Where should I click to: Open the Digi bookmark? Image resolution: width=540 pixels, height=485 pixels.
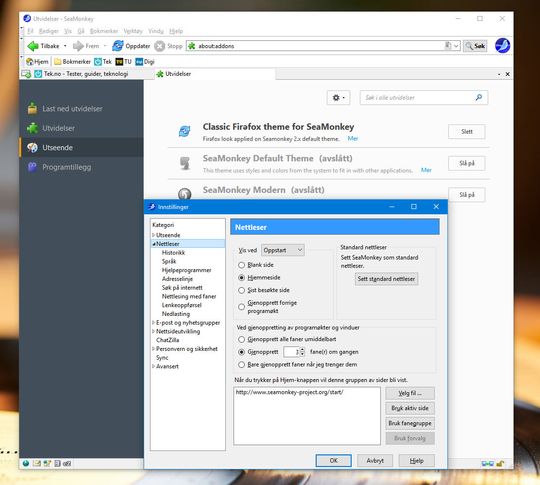[145, 62]
